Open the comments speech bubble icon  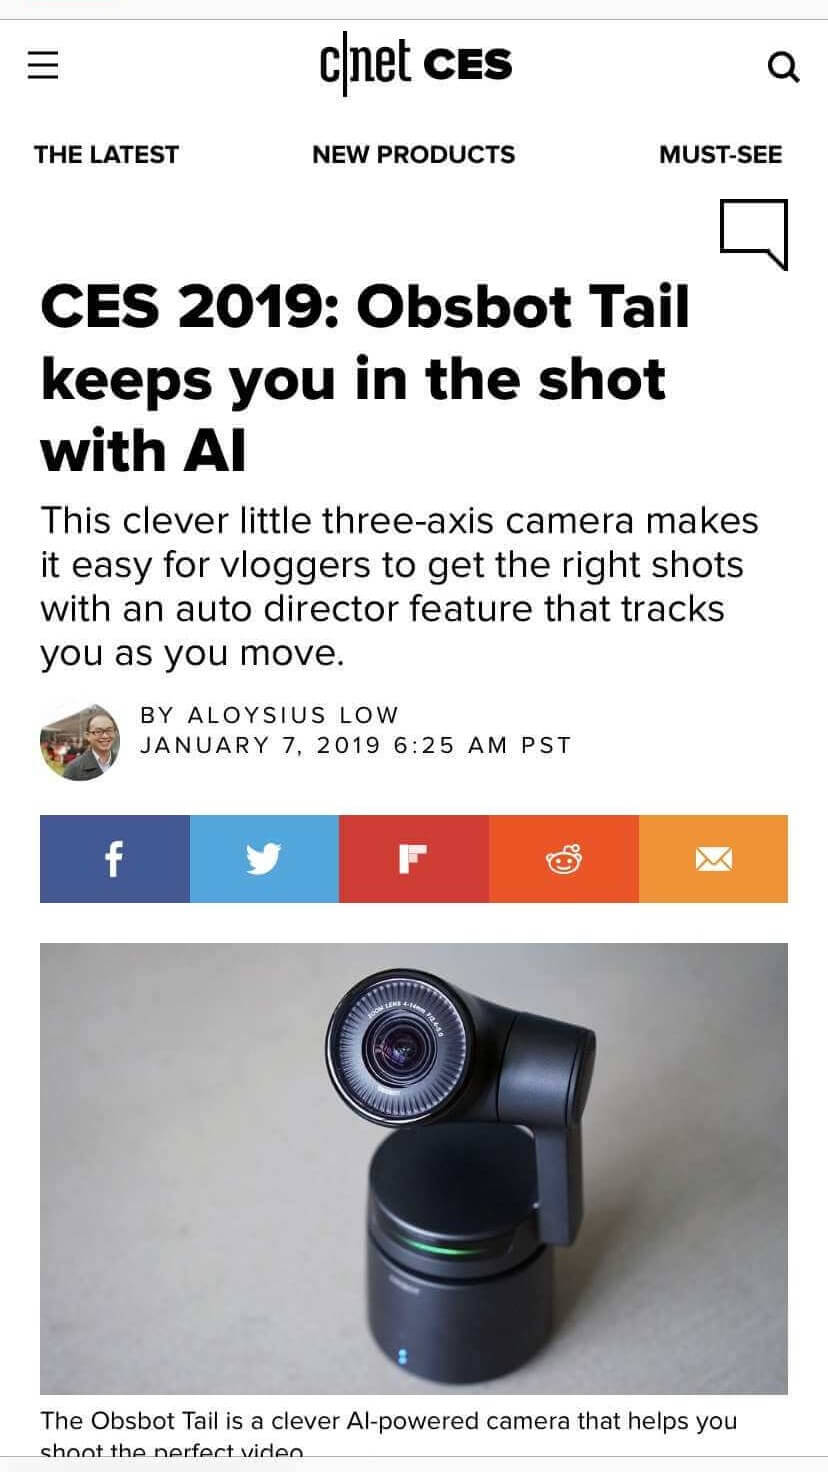click(x=754, y=234)
